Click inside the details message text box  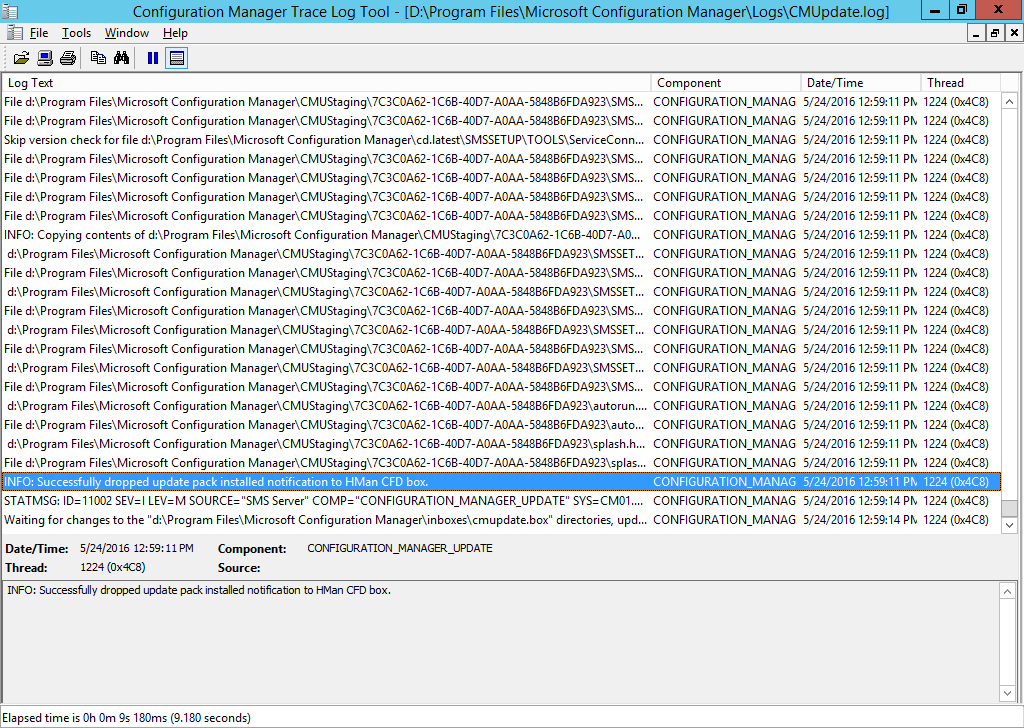(501, 642)
